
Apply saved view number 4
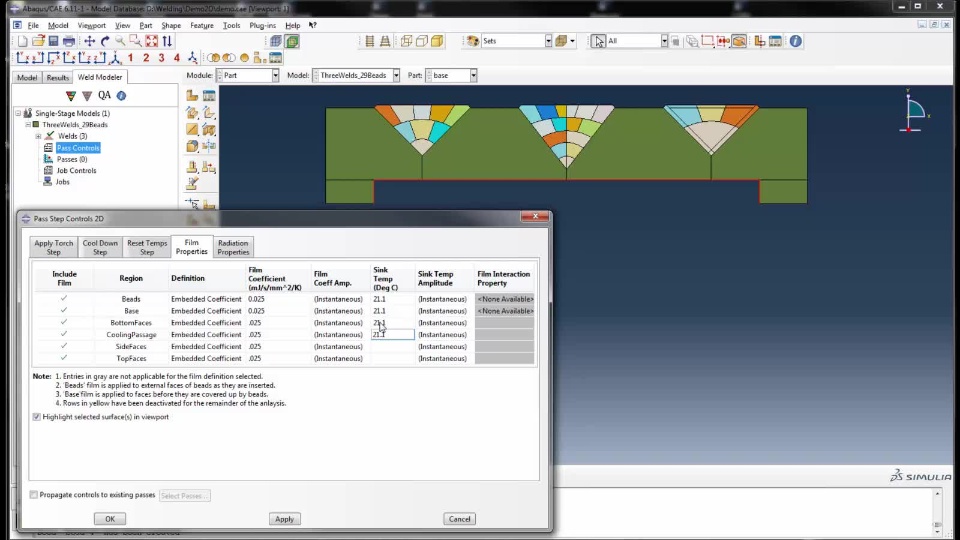tap(176, 58)
